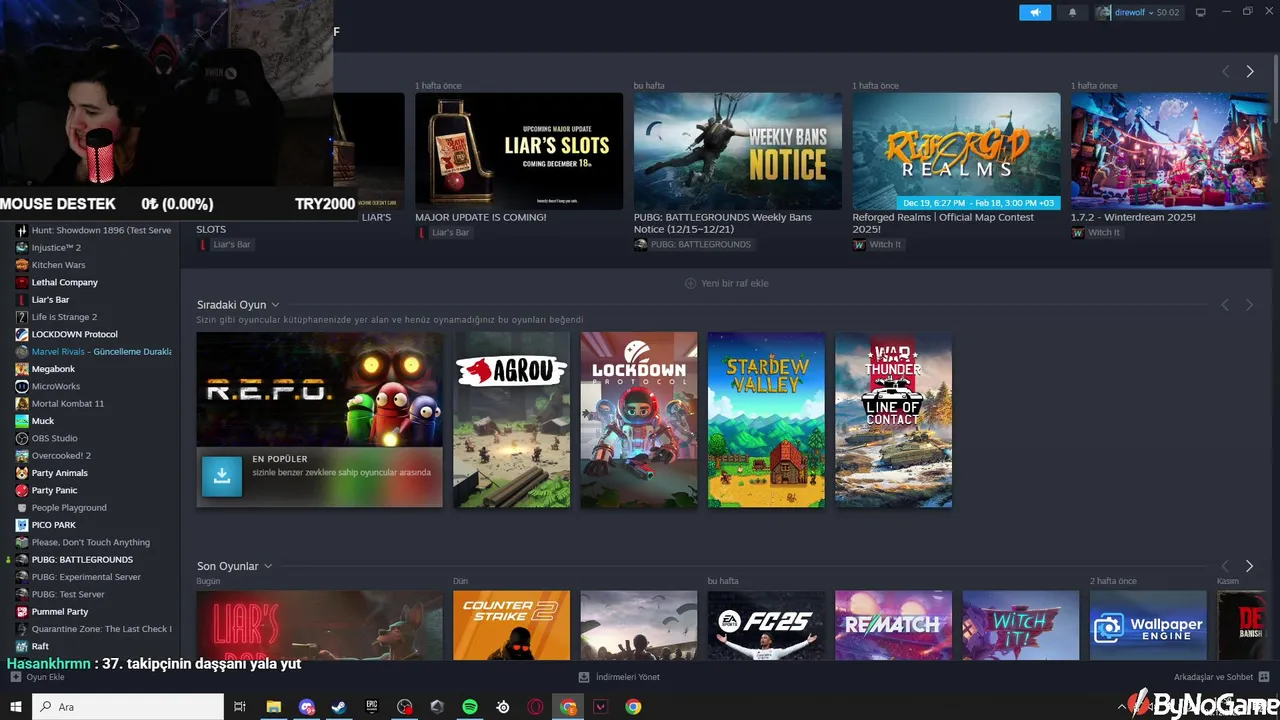Open Arkadaşlar ve Sohbet friends panel
The width and height of the screenshot is (1280, 720).
pyautogui.click(x=1221, y=677)
